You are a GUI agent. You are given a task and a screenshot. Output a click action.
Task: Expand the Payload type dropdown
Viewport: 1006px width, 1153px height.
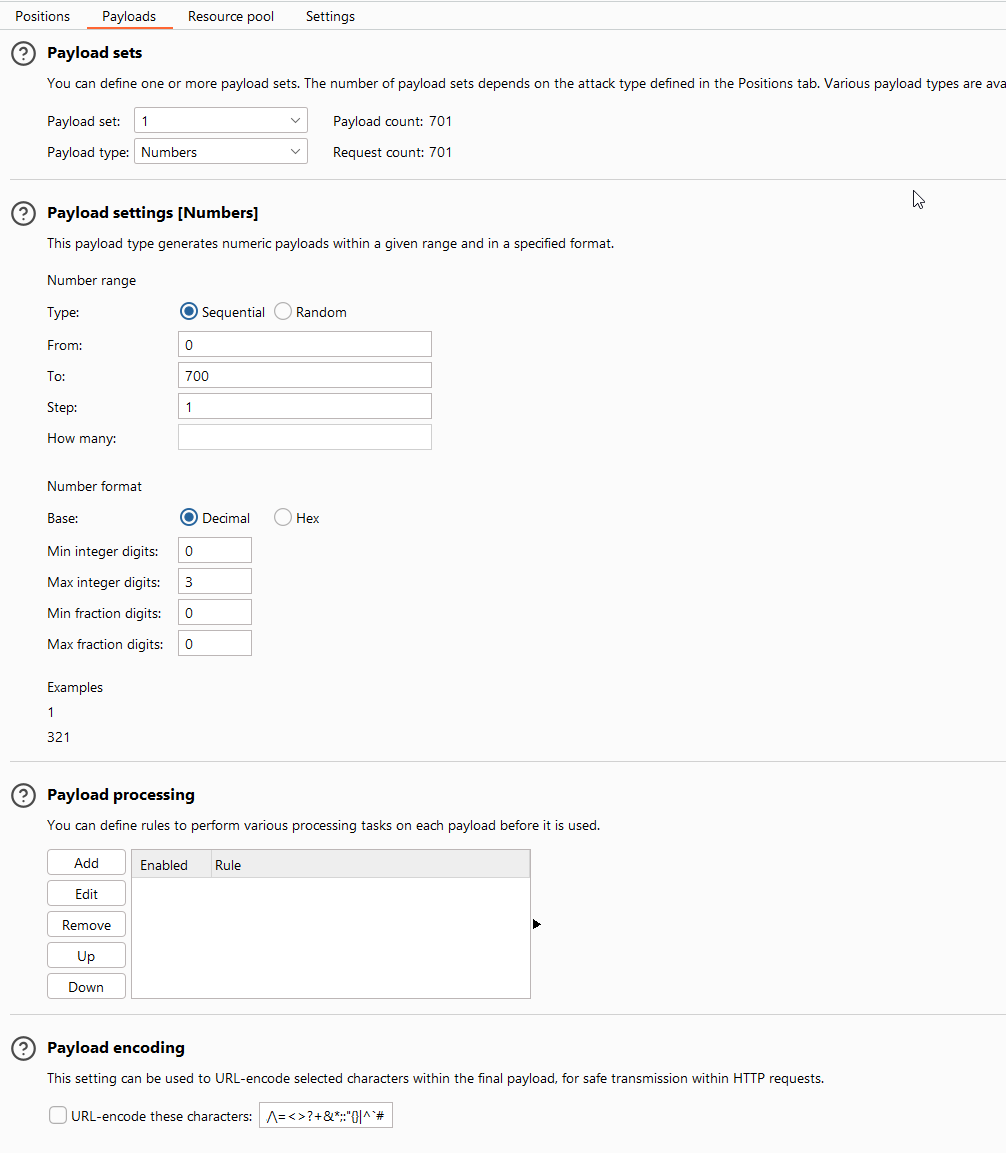pos(220,152)
